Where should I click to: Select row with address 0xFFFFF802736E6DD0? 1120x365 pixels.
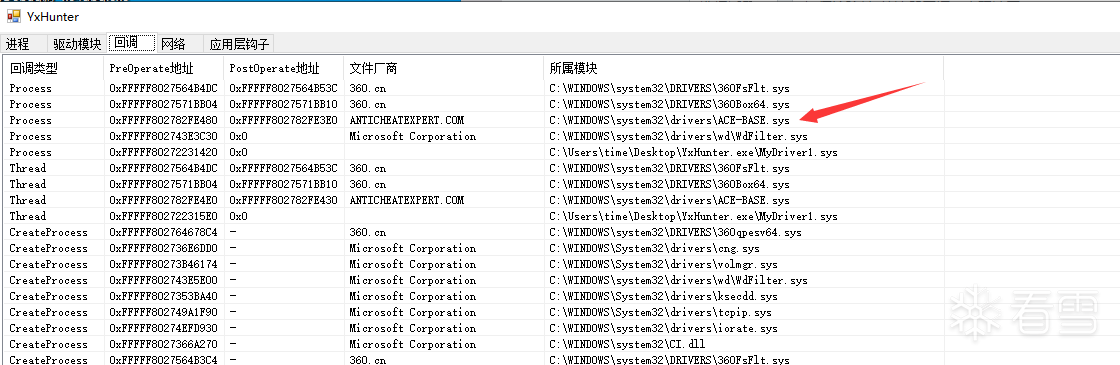474,248
